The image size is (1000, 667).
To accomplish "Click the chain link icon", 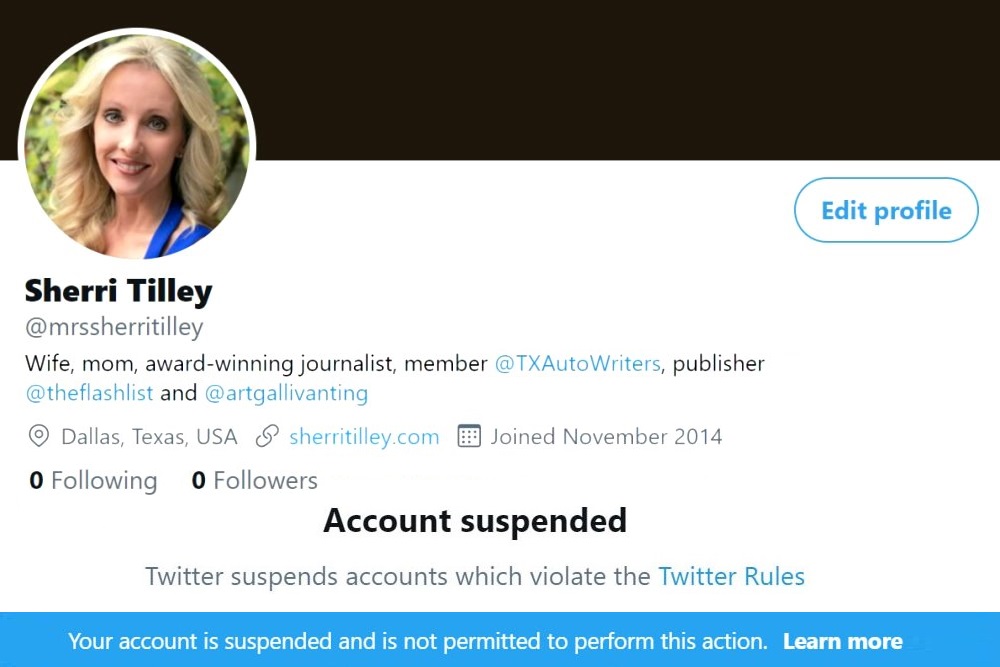I will tap(267, 437).
